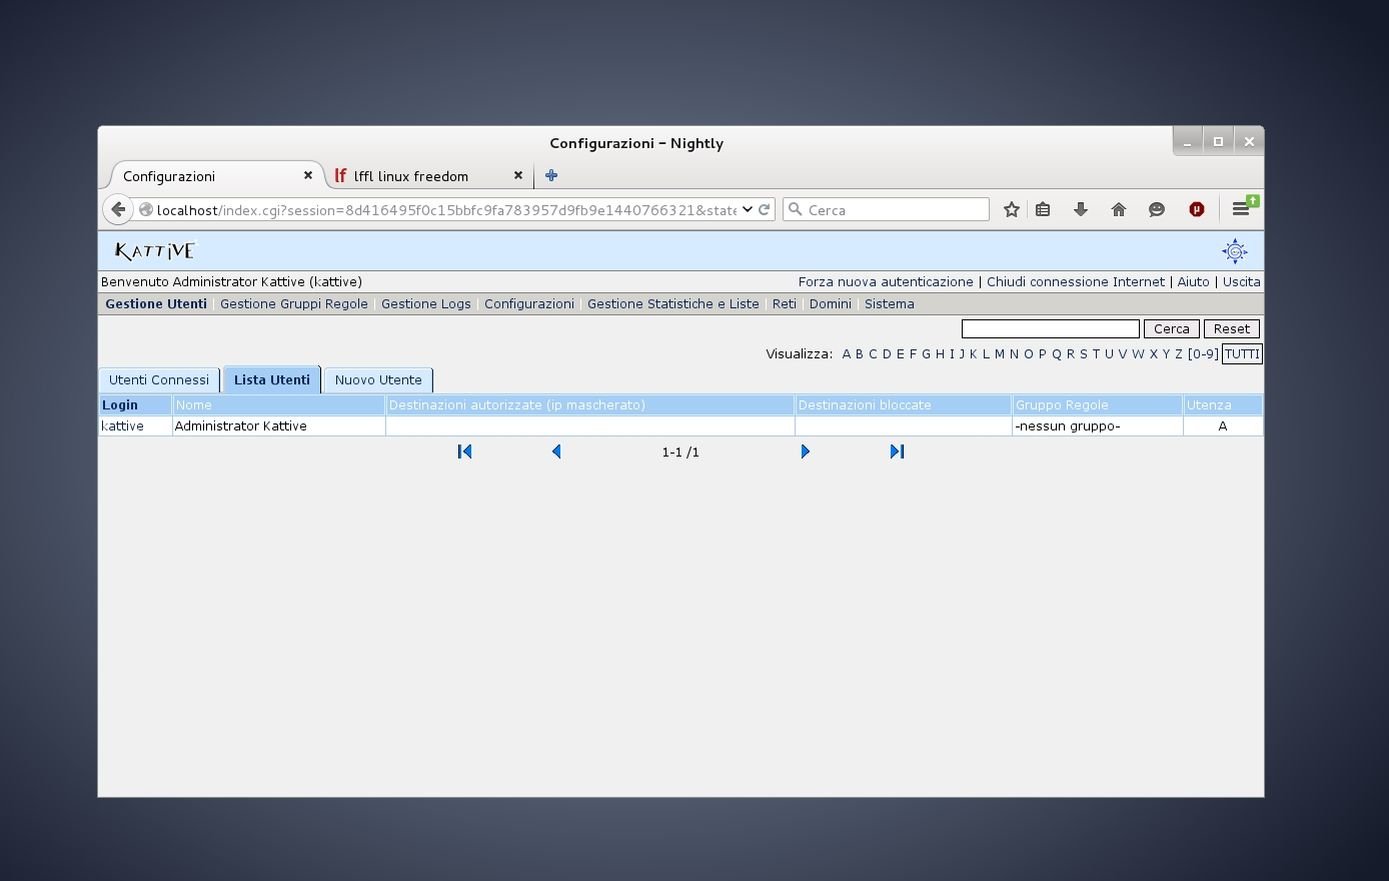This screenshot has height=881, width=1389.
Task: Reload the page with the refresh icon
Action: (764, 209)
